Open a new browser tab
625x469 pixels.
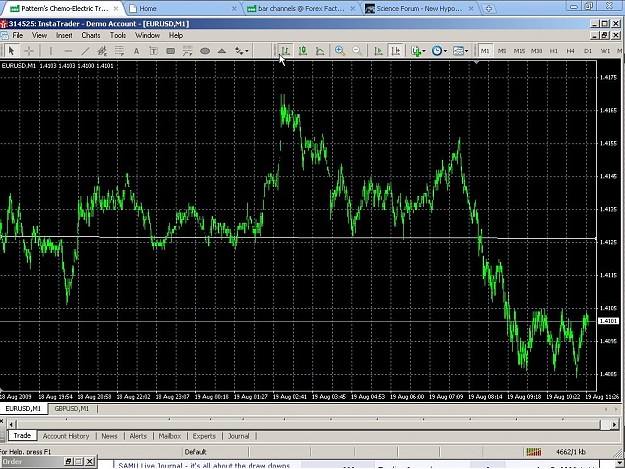489,8
